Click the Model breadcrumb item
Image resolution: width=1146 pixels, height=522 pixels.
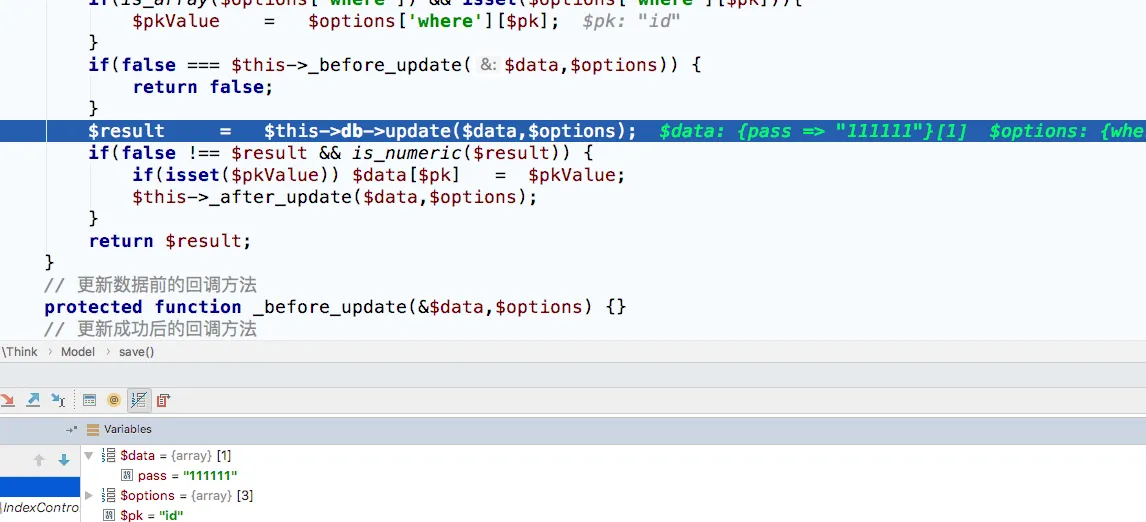coord(78,352)
